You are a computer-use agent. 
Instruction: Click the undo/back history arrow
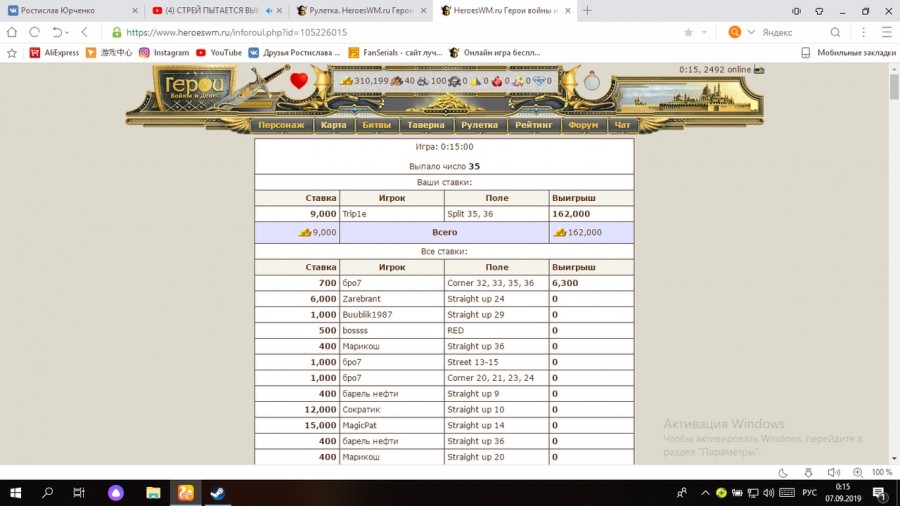click(x=57, y=32)
